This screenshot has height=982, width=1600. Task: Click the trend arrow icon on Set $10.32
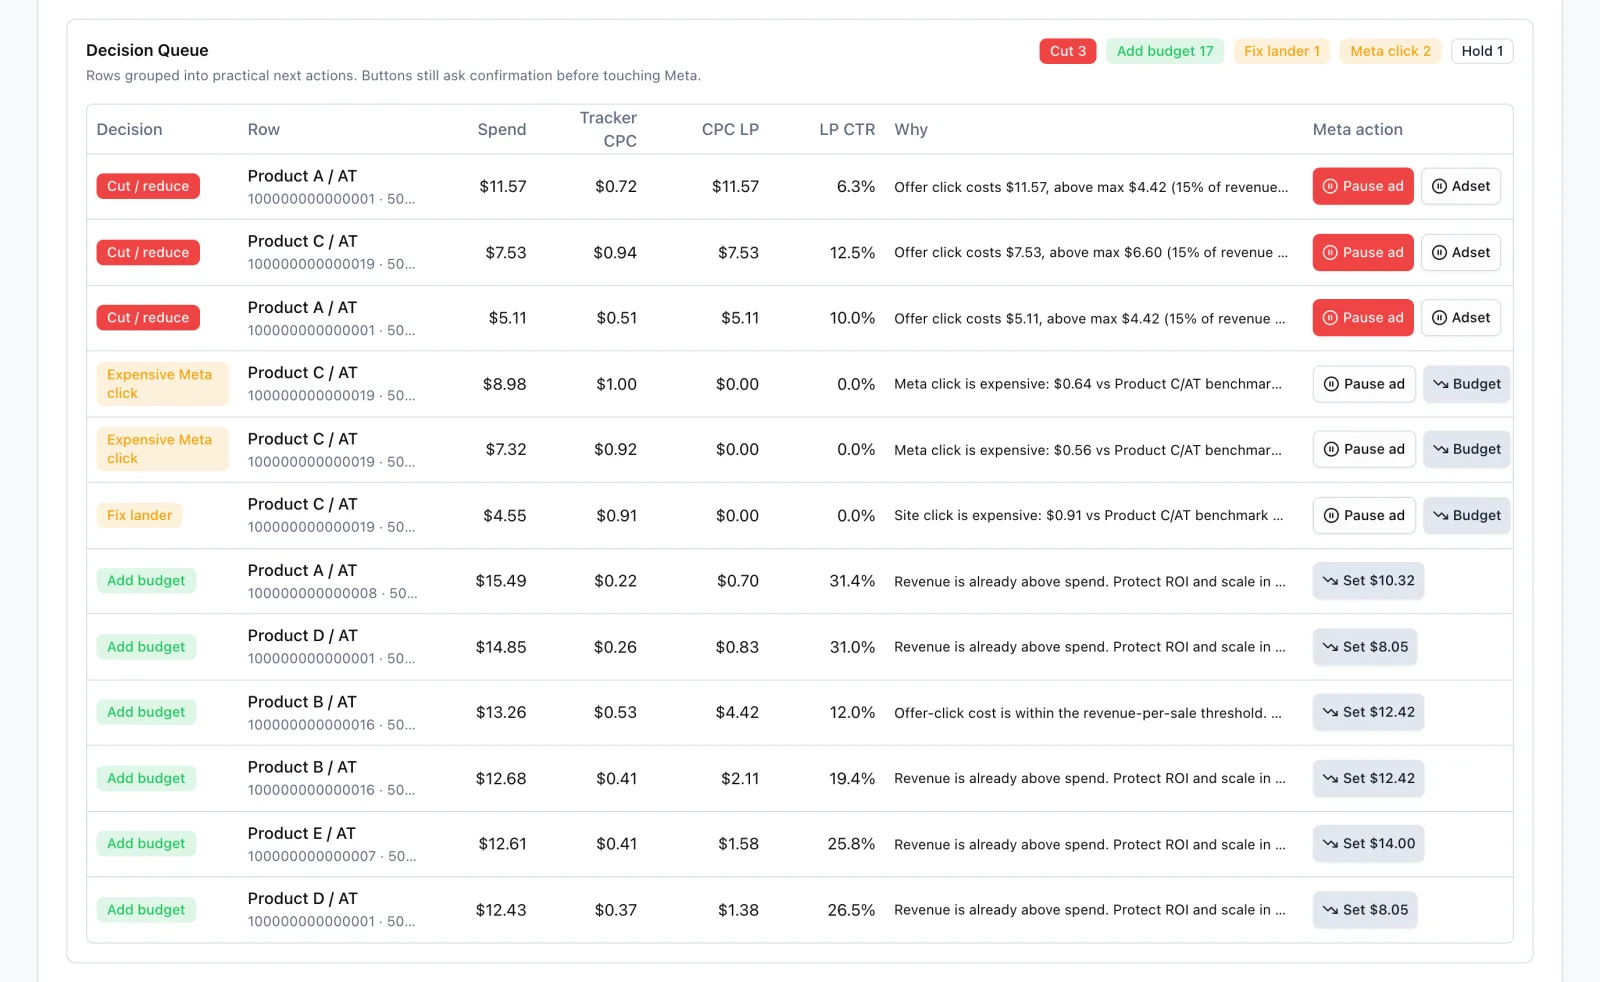(1330, 581)
